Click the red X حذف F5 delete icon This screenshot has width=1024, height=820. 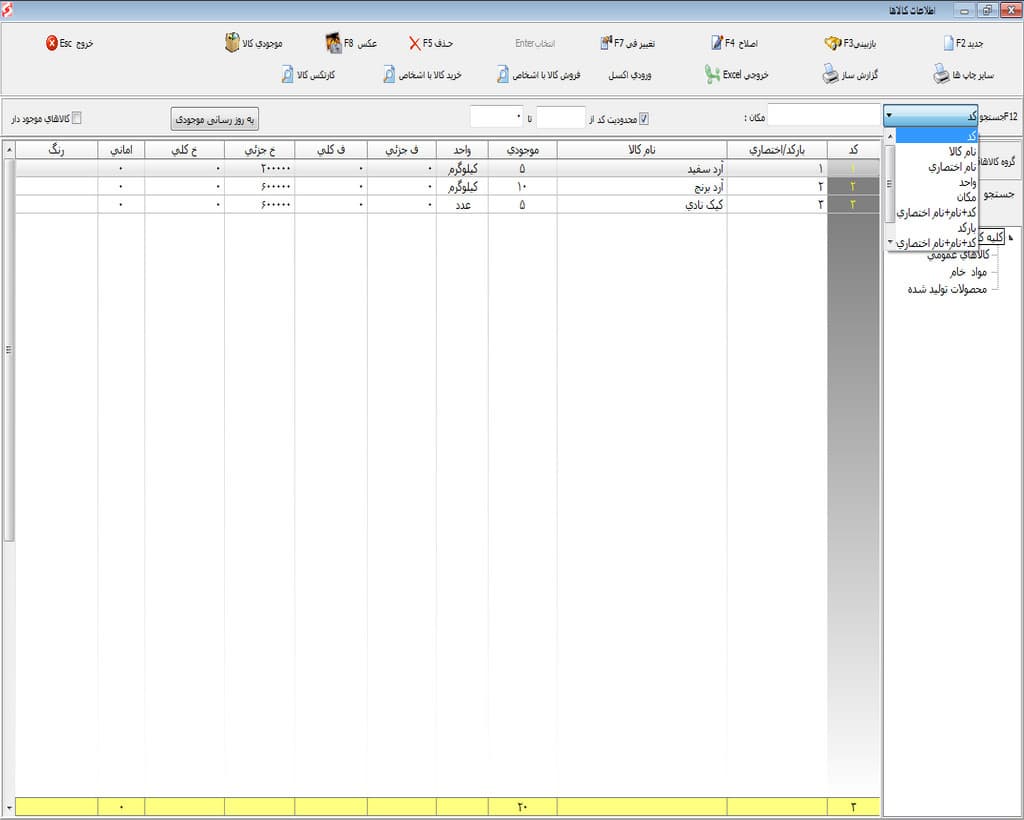click(414, 44)
